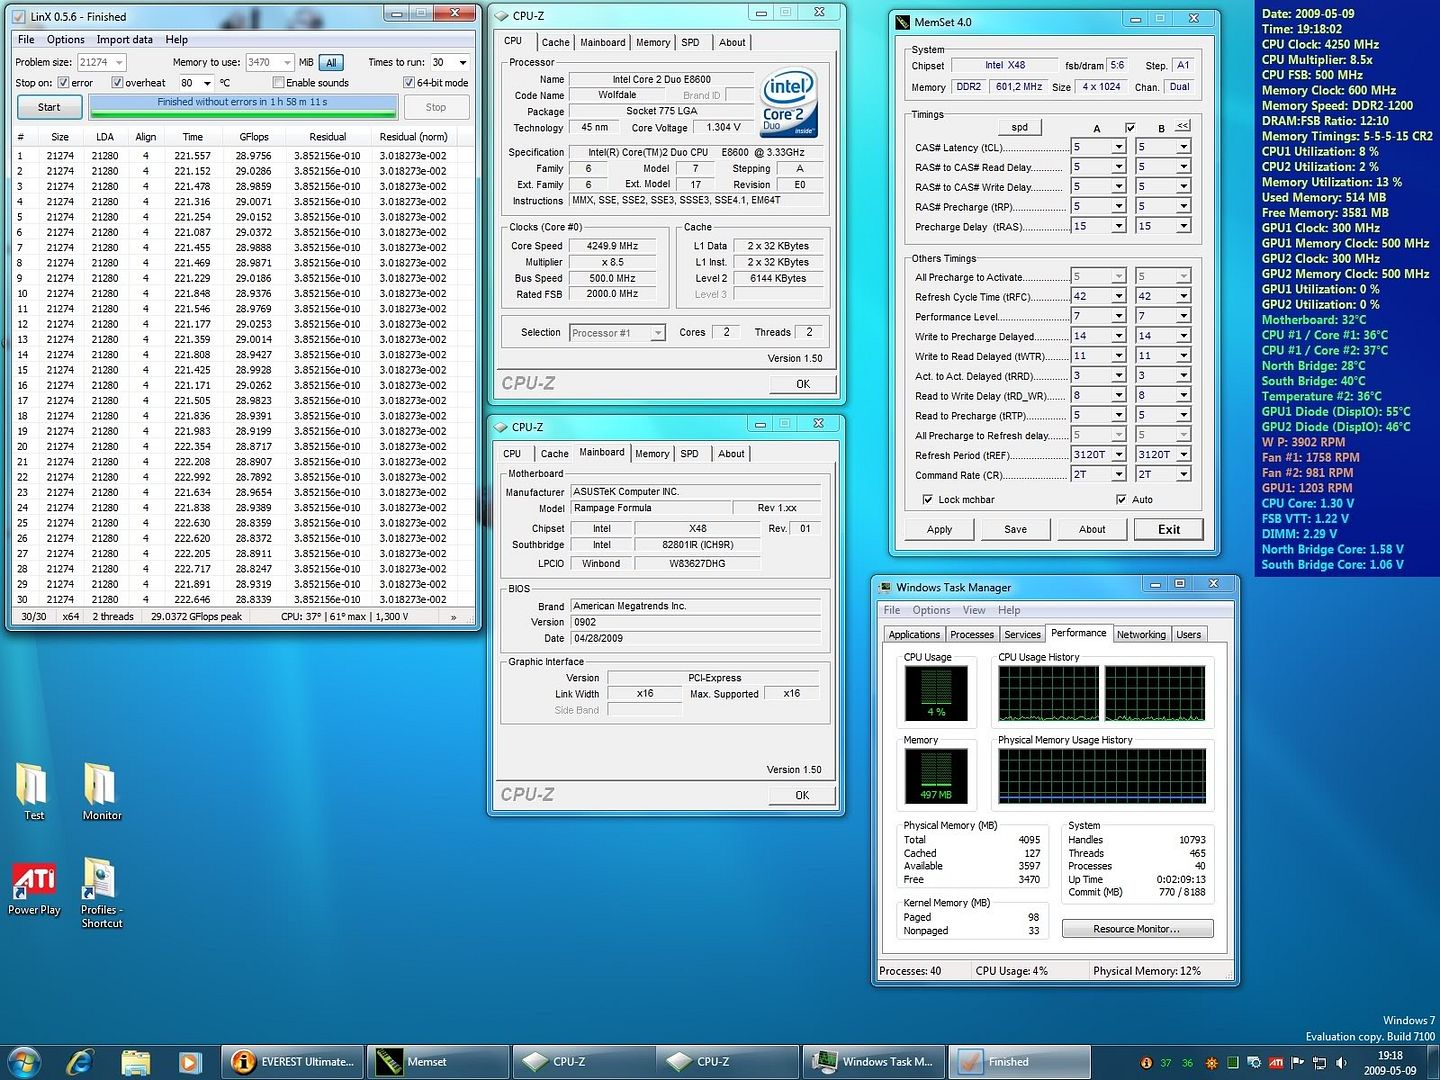Screen dimensions: 1440x1080
Task: Switch to SPD tab in bottom CPU-Z
Action: pyautogui.click(x=689, y=454)
